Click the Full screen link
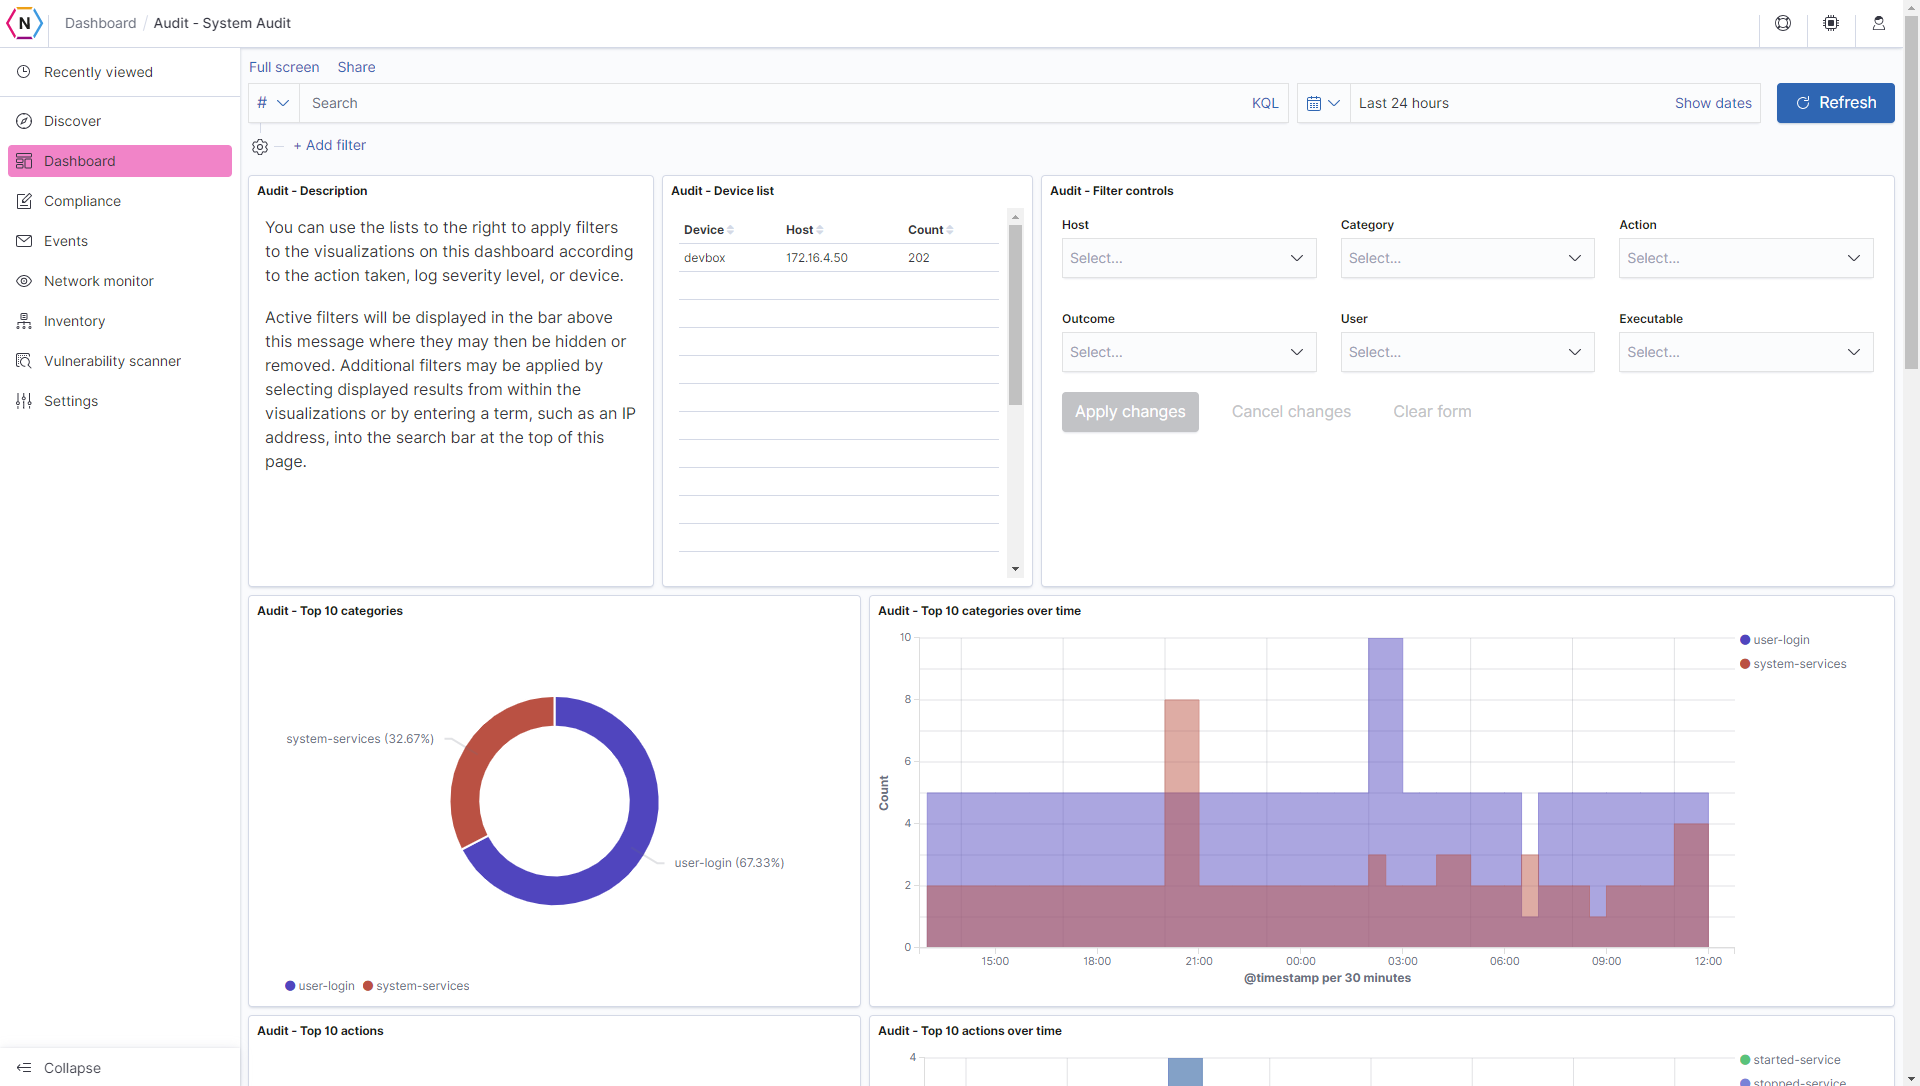Viewport: 1920px width, 1086px height. [284, 67]
